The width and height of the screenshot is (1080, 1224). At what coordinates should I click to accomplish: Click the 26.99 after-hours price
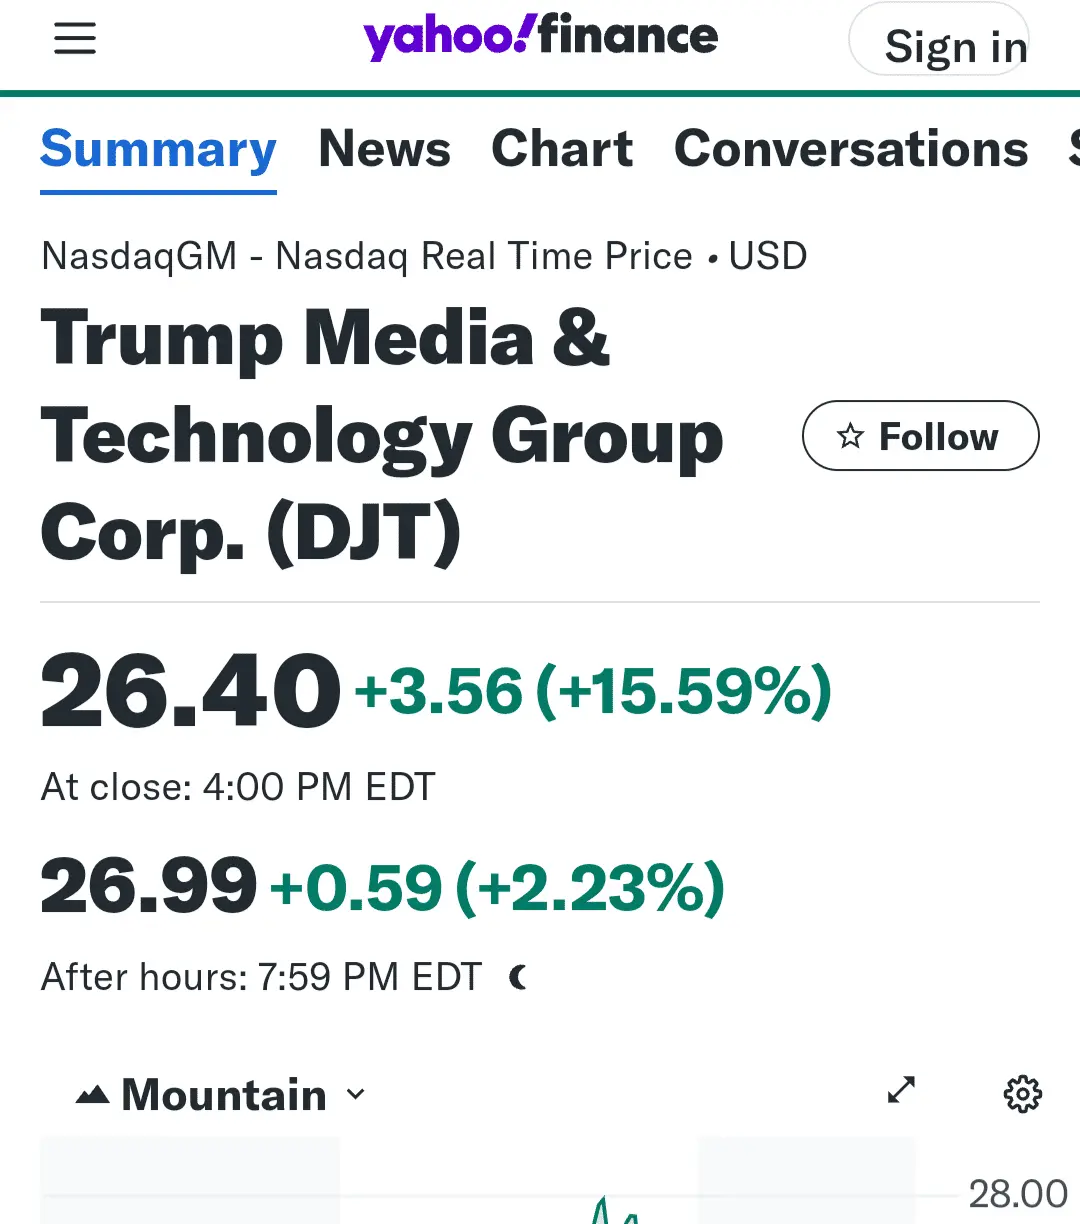(x=149, y=886)
